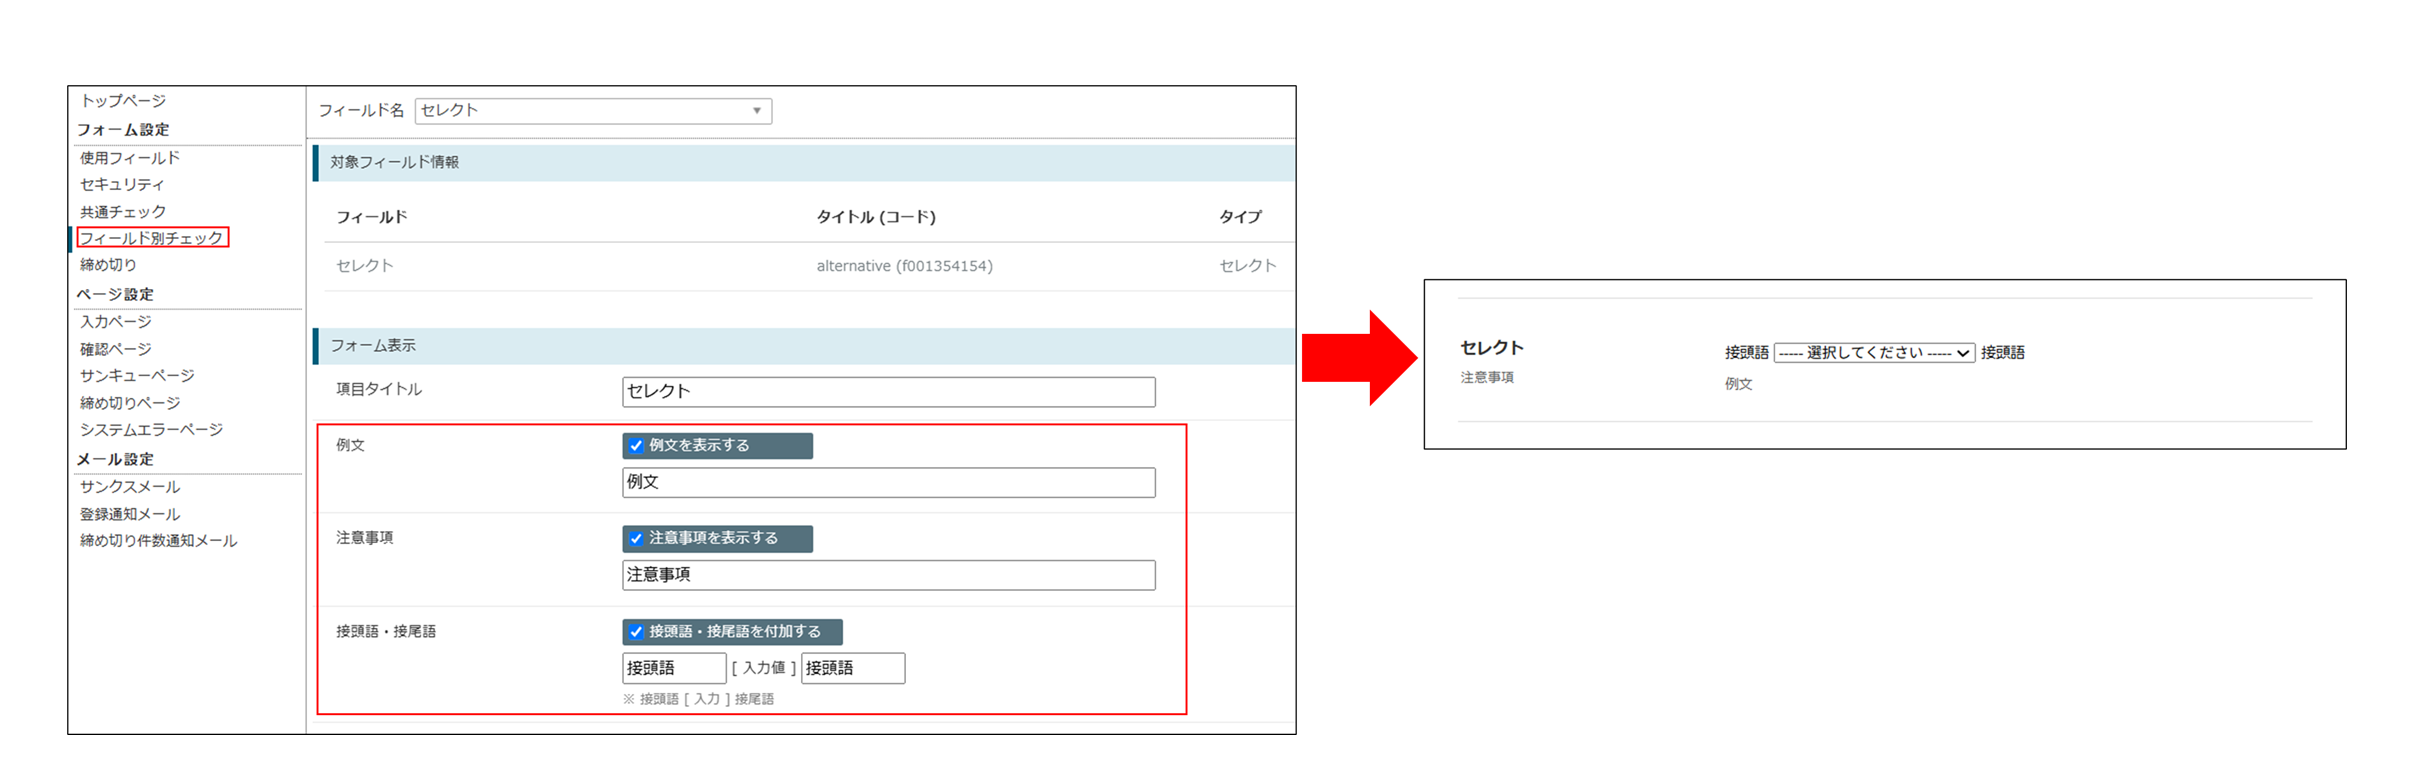Toggle 接頭語・接尾語を付加する checkbox
2412x783 pixels.
click(636, 632)
